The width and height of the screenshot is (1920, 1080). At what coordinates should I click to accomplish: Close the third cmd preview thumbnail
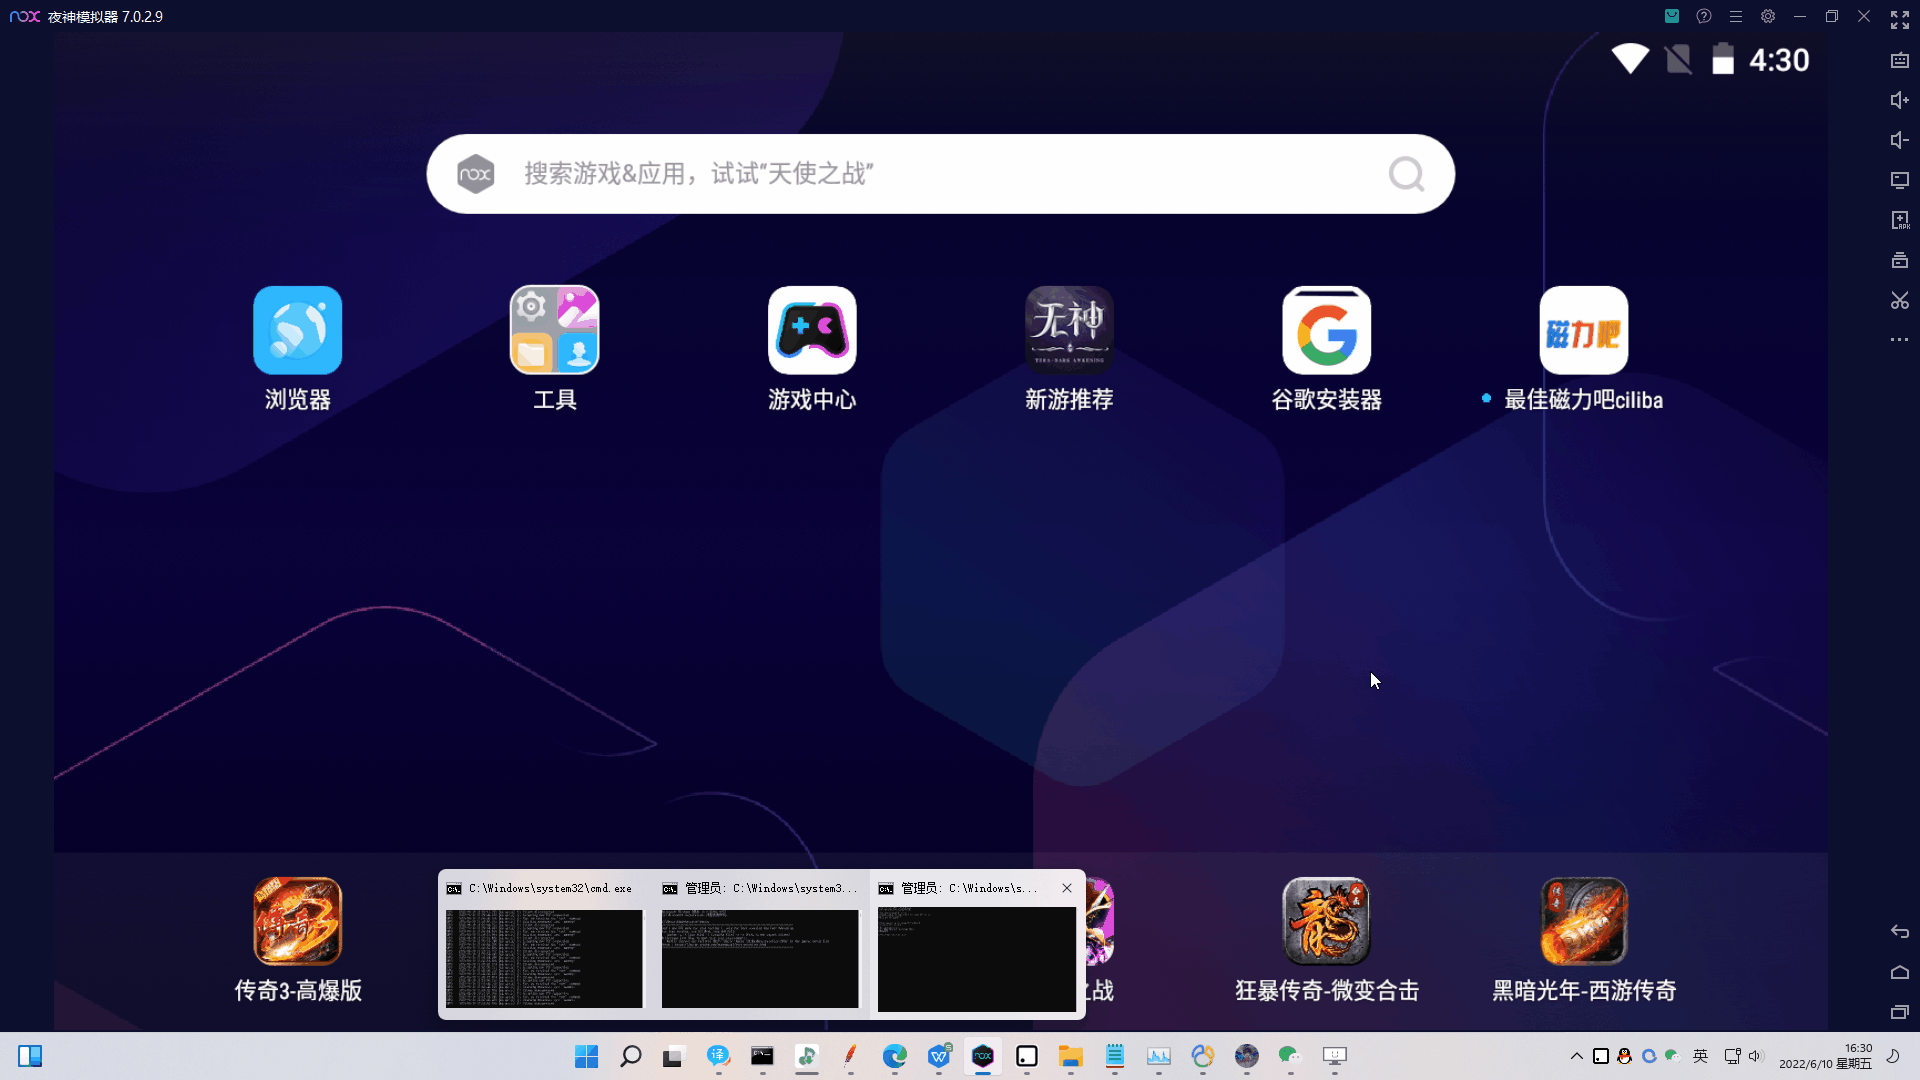pyautogui.click(x=1067, y=888)
